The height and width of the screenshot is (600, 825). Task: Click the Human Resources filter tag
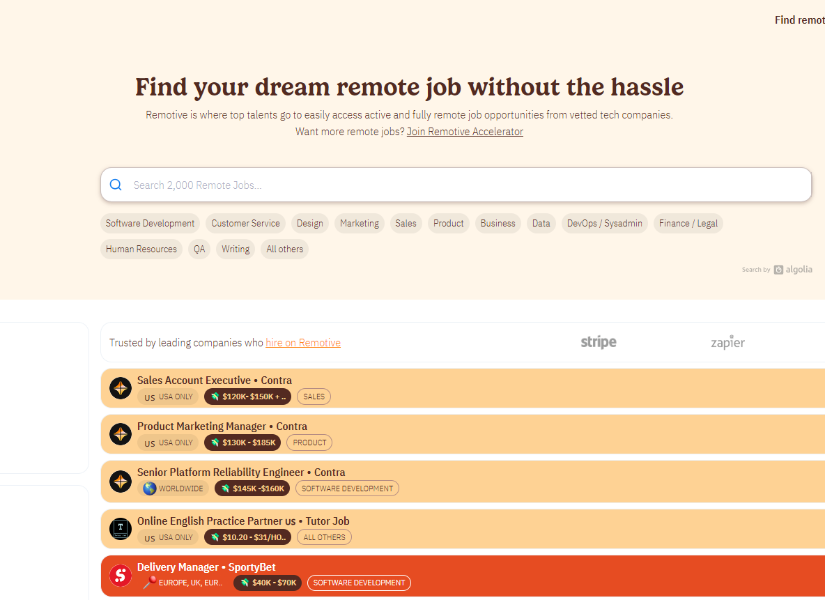point(141,249)
